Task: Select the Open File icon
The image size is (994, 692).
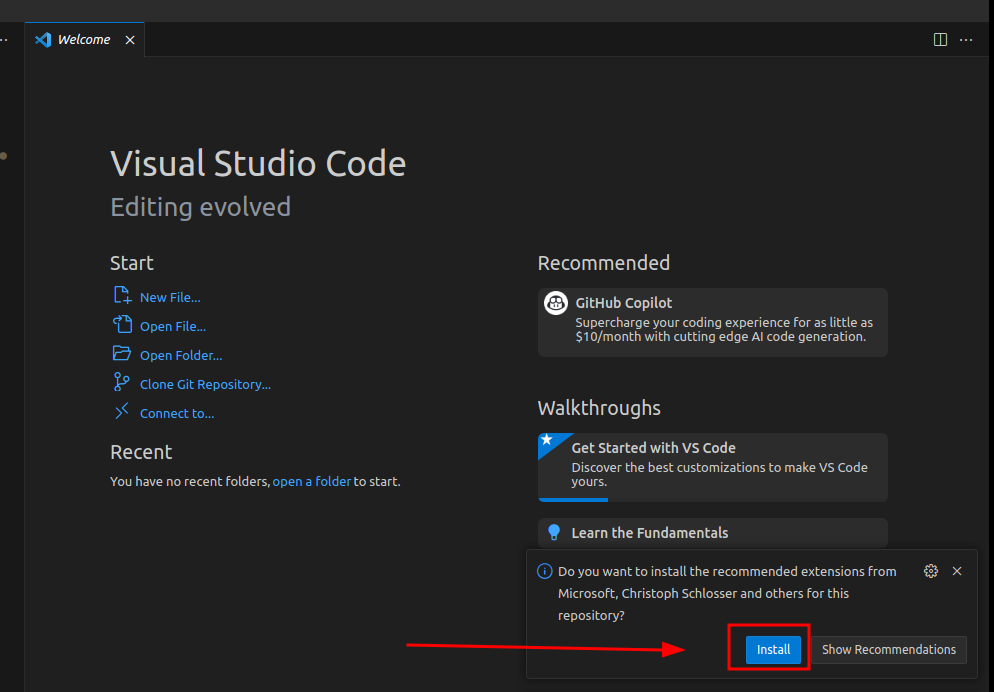Action: 122,325
